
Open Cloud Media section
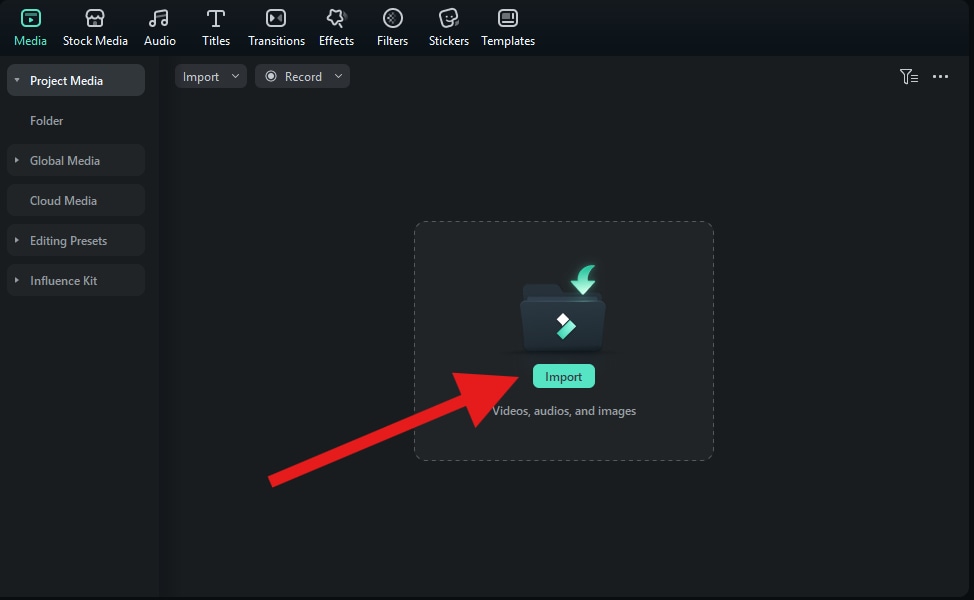coord(76,200)
